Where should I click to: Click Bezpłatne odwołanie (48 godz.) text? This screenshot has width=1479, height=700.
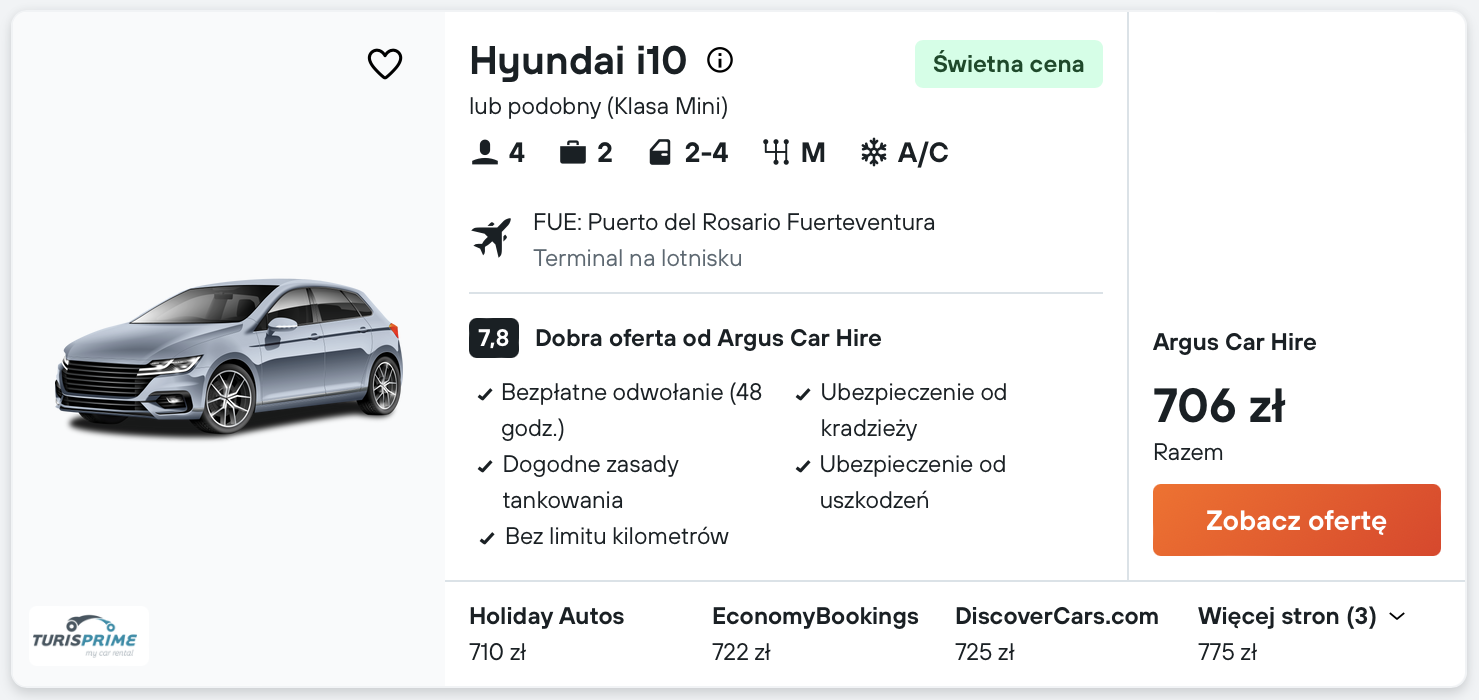[632, 410]
